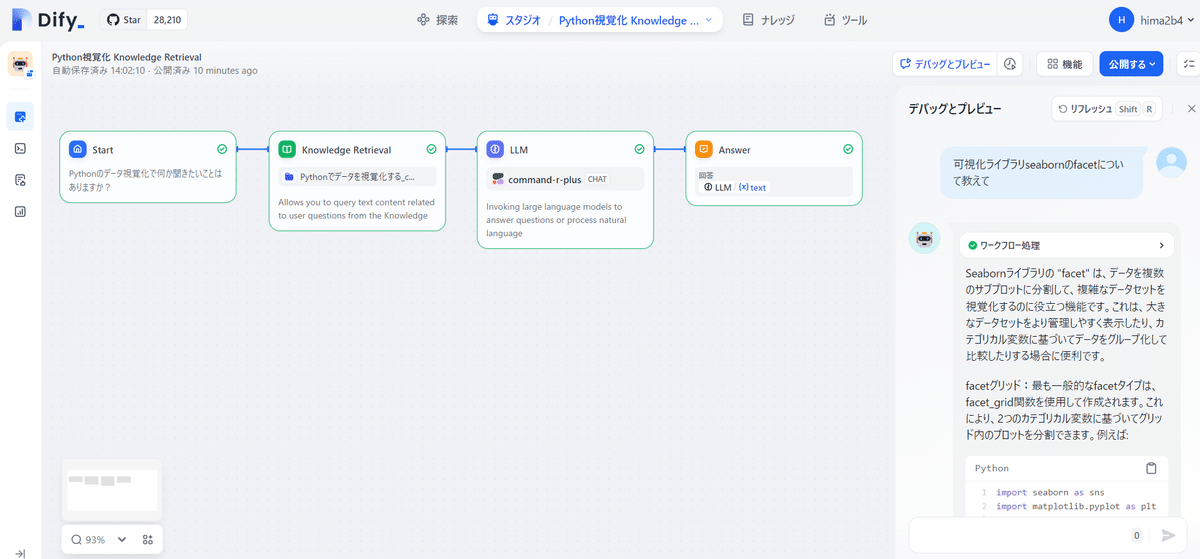This screenshot has width=1200, height=559.
Task: Open the logs and annotations sidebar icon
Action: click(x=20, y=180)
